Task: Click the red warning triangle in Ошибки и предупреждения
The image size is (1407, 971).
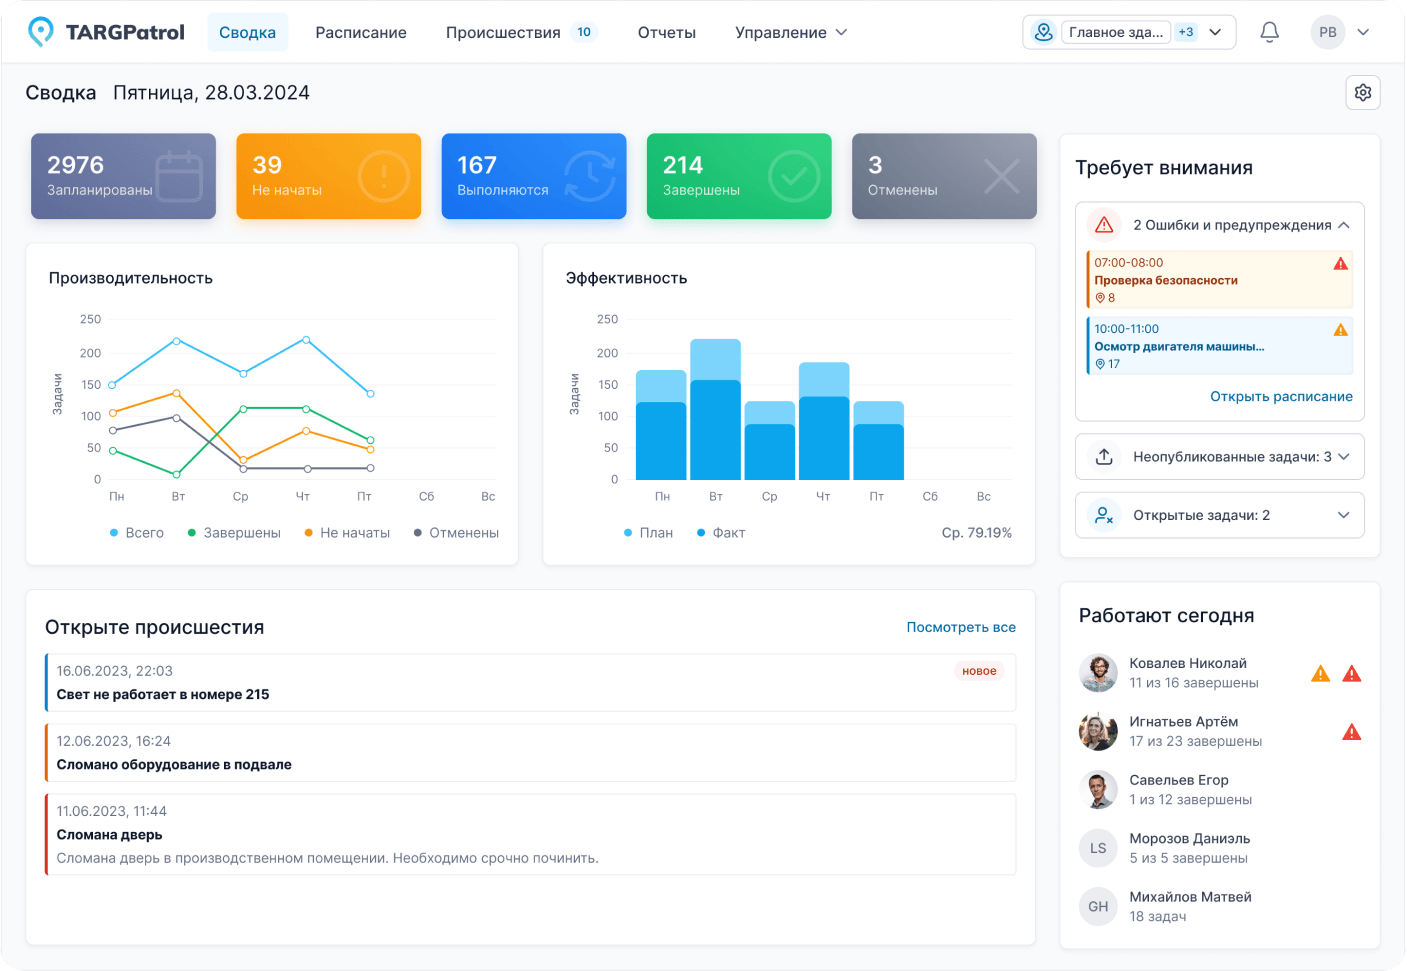Action: point(1104,225)
